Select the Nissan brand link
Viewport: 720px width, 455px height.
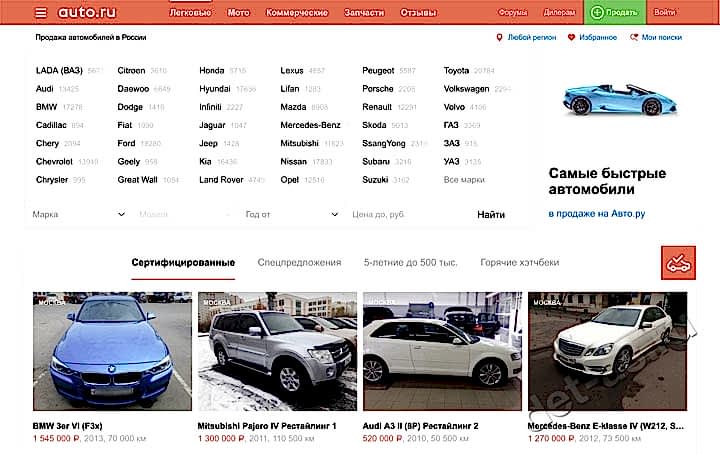(x=293, y=162)
